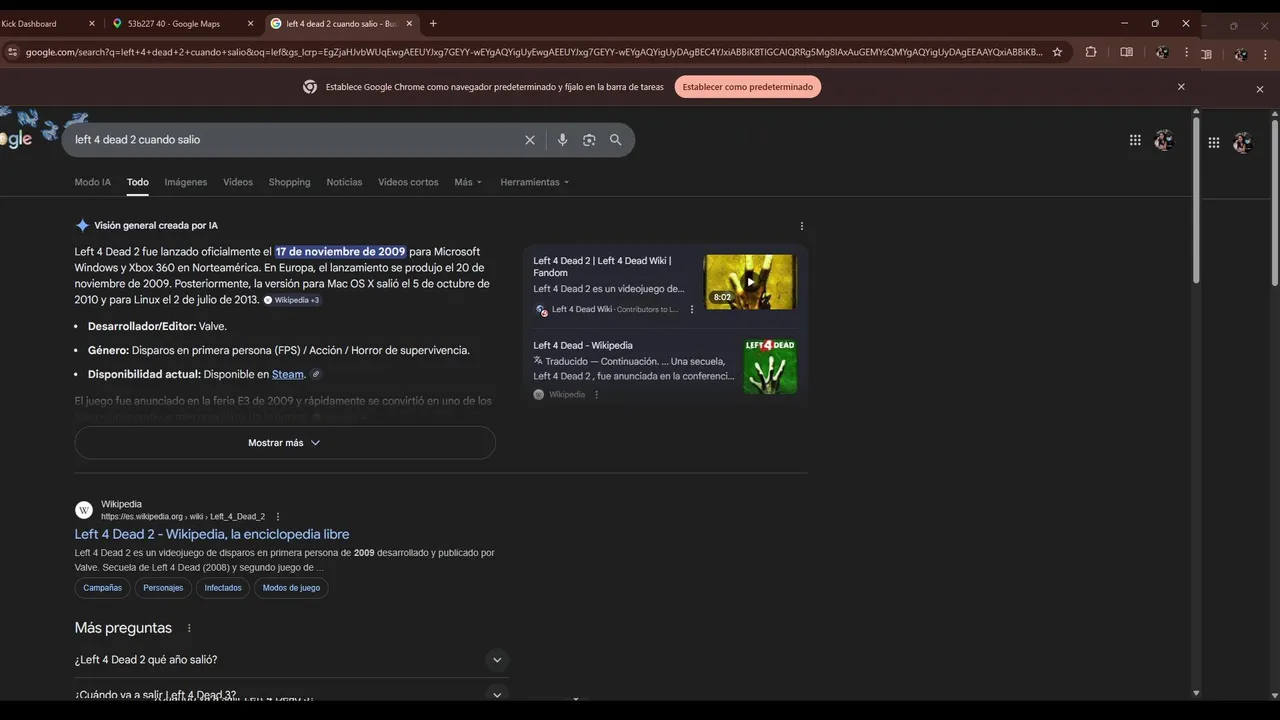Screen dimensions: 1280x720
Task: Expand overview with Mostrar más
Action: point(285,443)
